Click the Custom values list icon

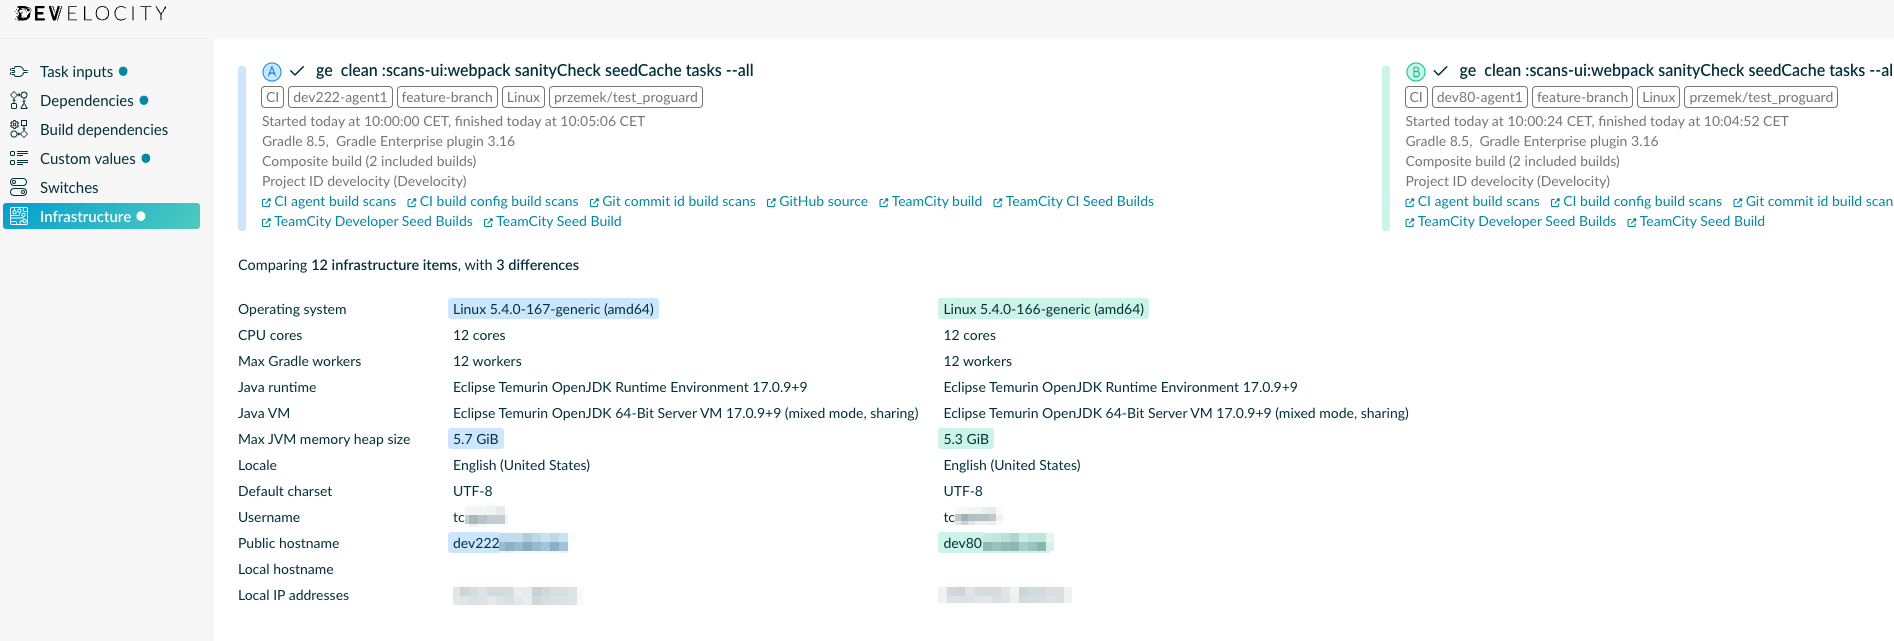(19, 159)
